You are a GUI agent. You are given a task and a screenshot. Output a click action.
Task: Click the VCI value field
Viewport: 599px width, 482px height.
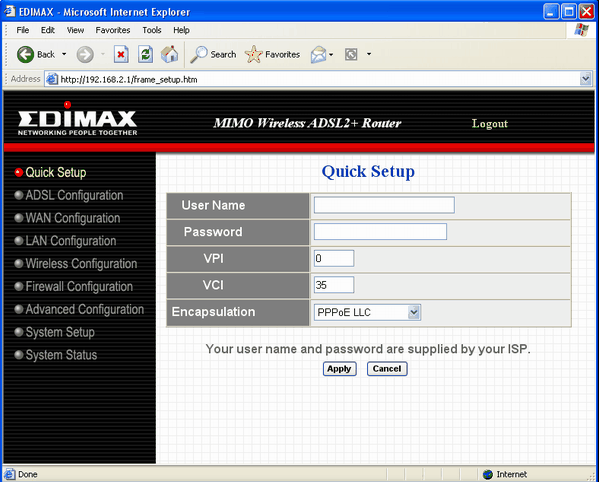pyautogui.click(x=334, y=285)
